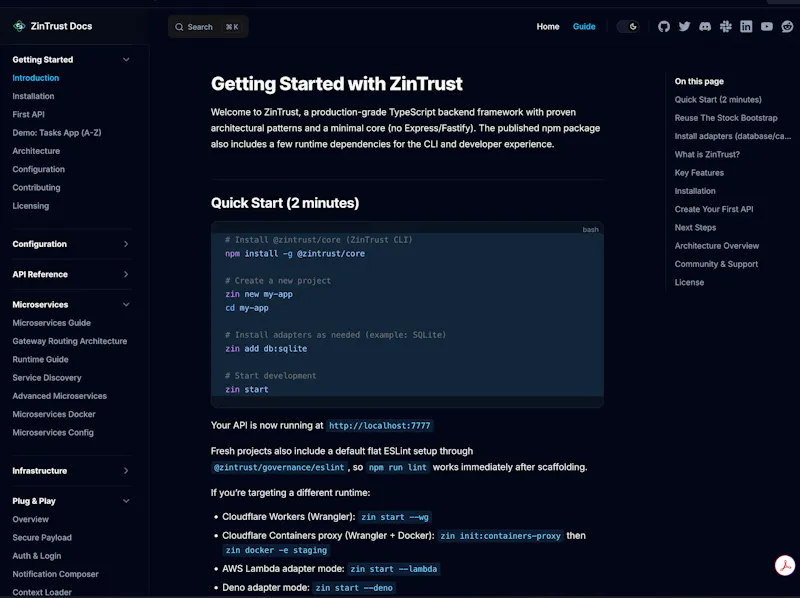Click the red PDF floating button
This screenshot has height=598, width=800.
(785, 565)
